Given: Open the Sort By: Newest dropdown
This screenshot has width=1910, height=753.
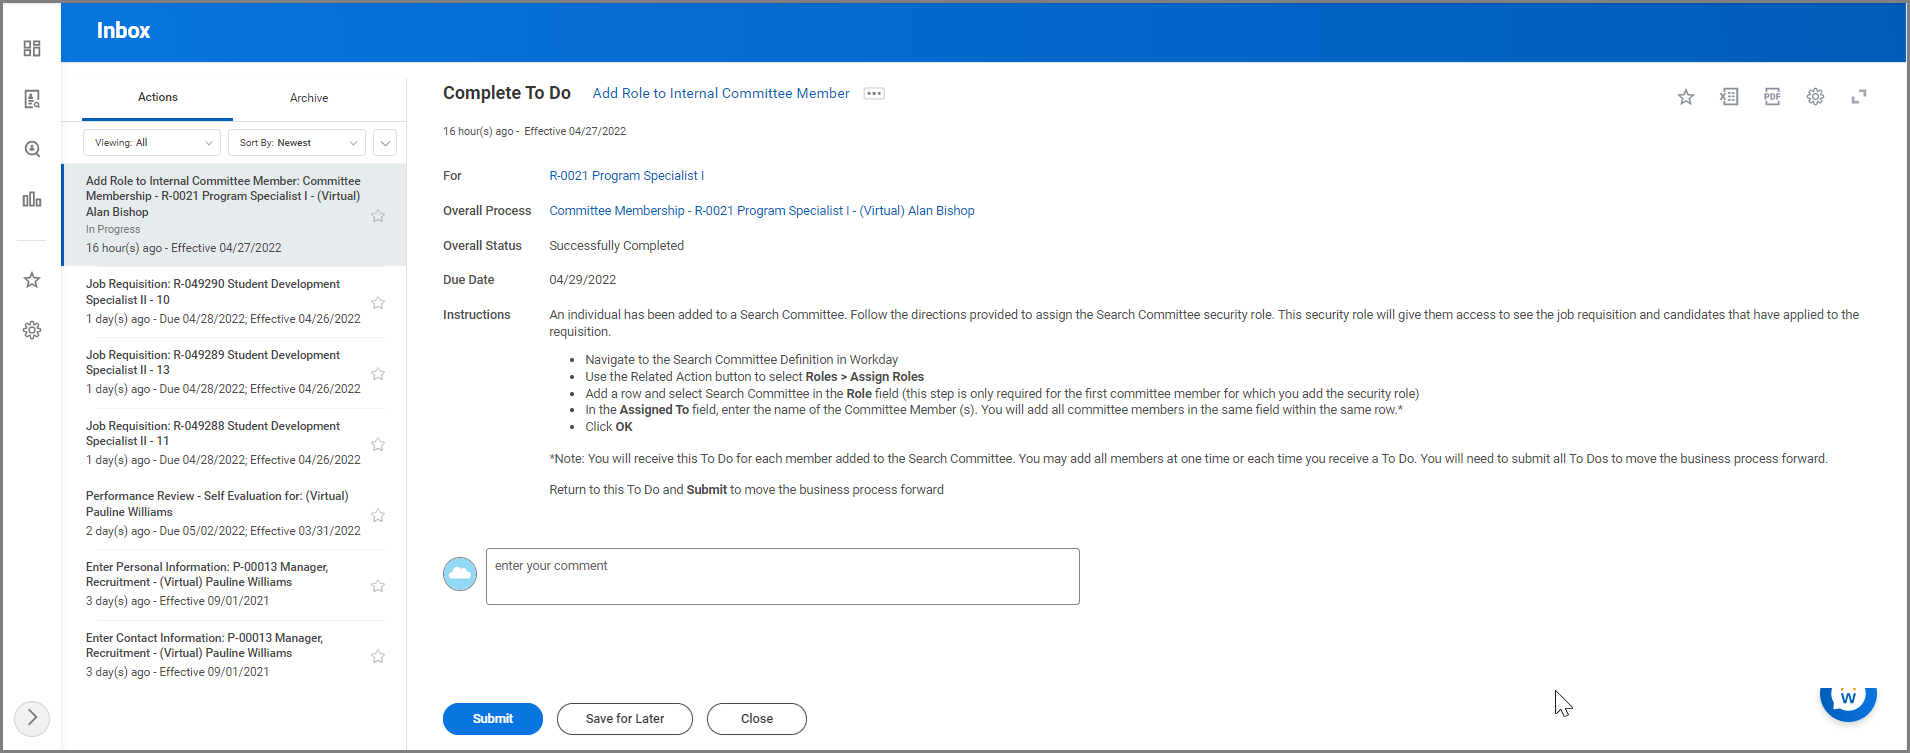Looking at the screenshot, I should pos(297,143).
